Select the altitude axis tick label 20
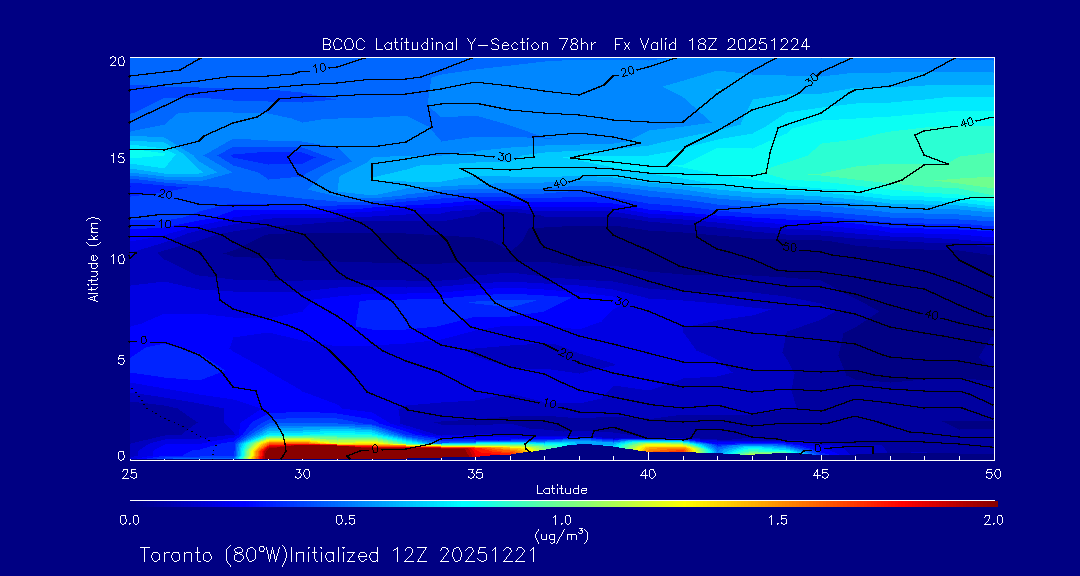1080x576 pixels. tap(117, 60)
